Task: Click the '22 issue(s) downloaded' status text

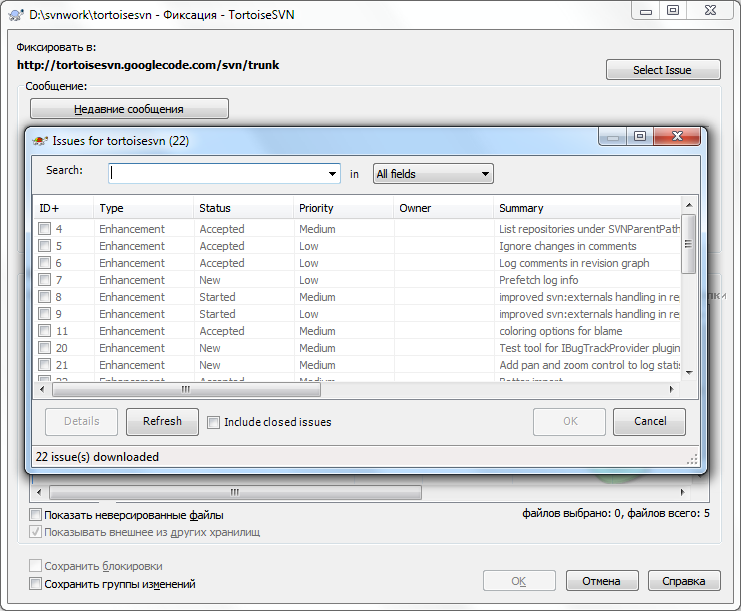Action: coord(97,457)
